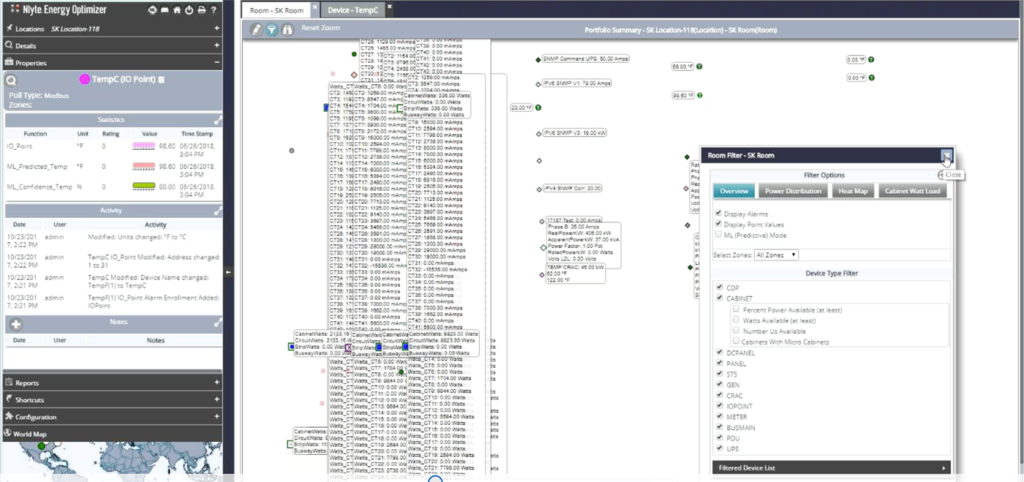
Task: Click the magnifier icon beside TempC
Action: [11, 80]
